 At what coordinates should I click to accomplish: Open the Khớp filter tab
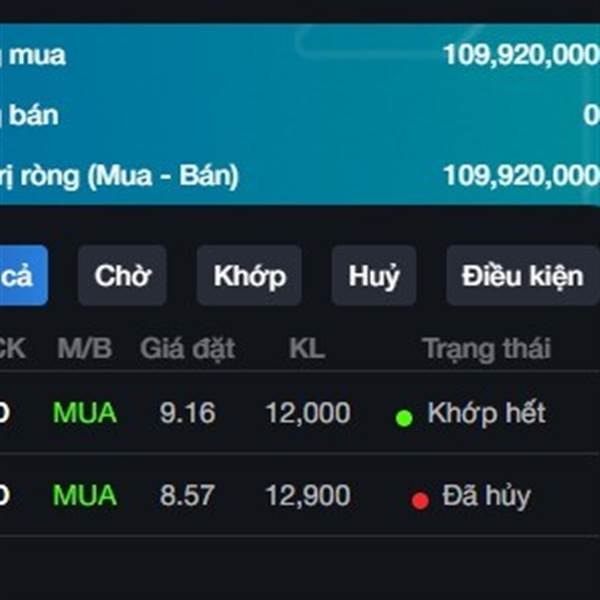tap(249, 275)
